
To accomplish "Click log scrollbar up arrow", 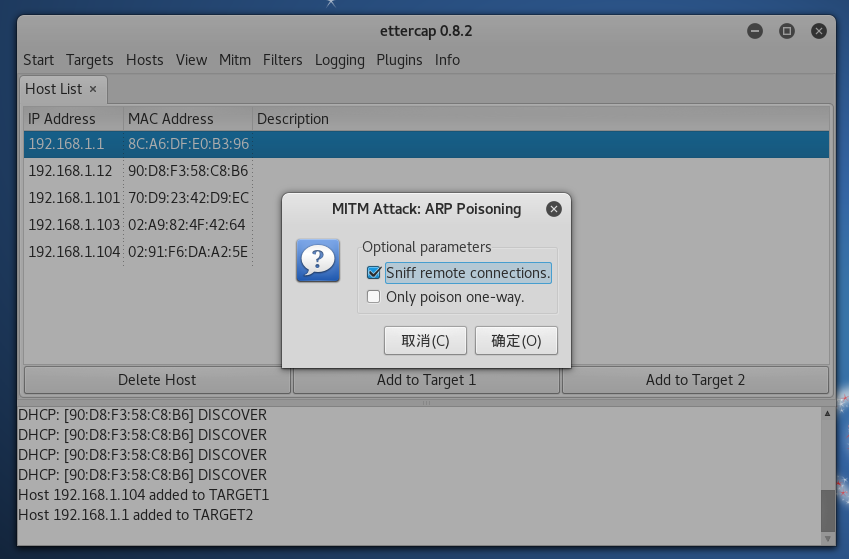I will (x=827, y=414).
